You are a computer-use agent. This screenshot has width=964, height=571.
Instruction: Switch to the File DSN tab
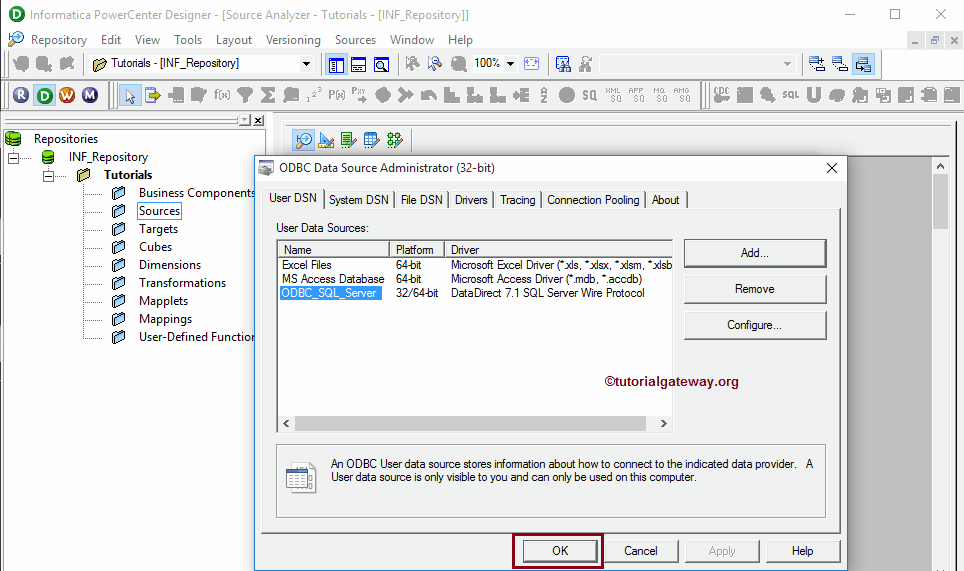click(421, 200)
